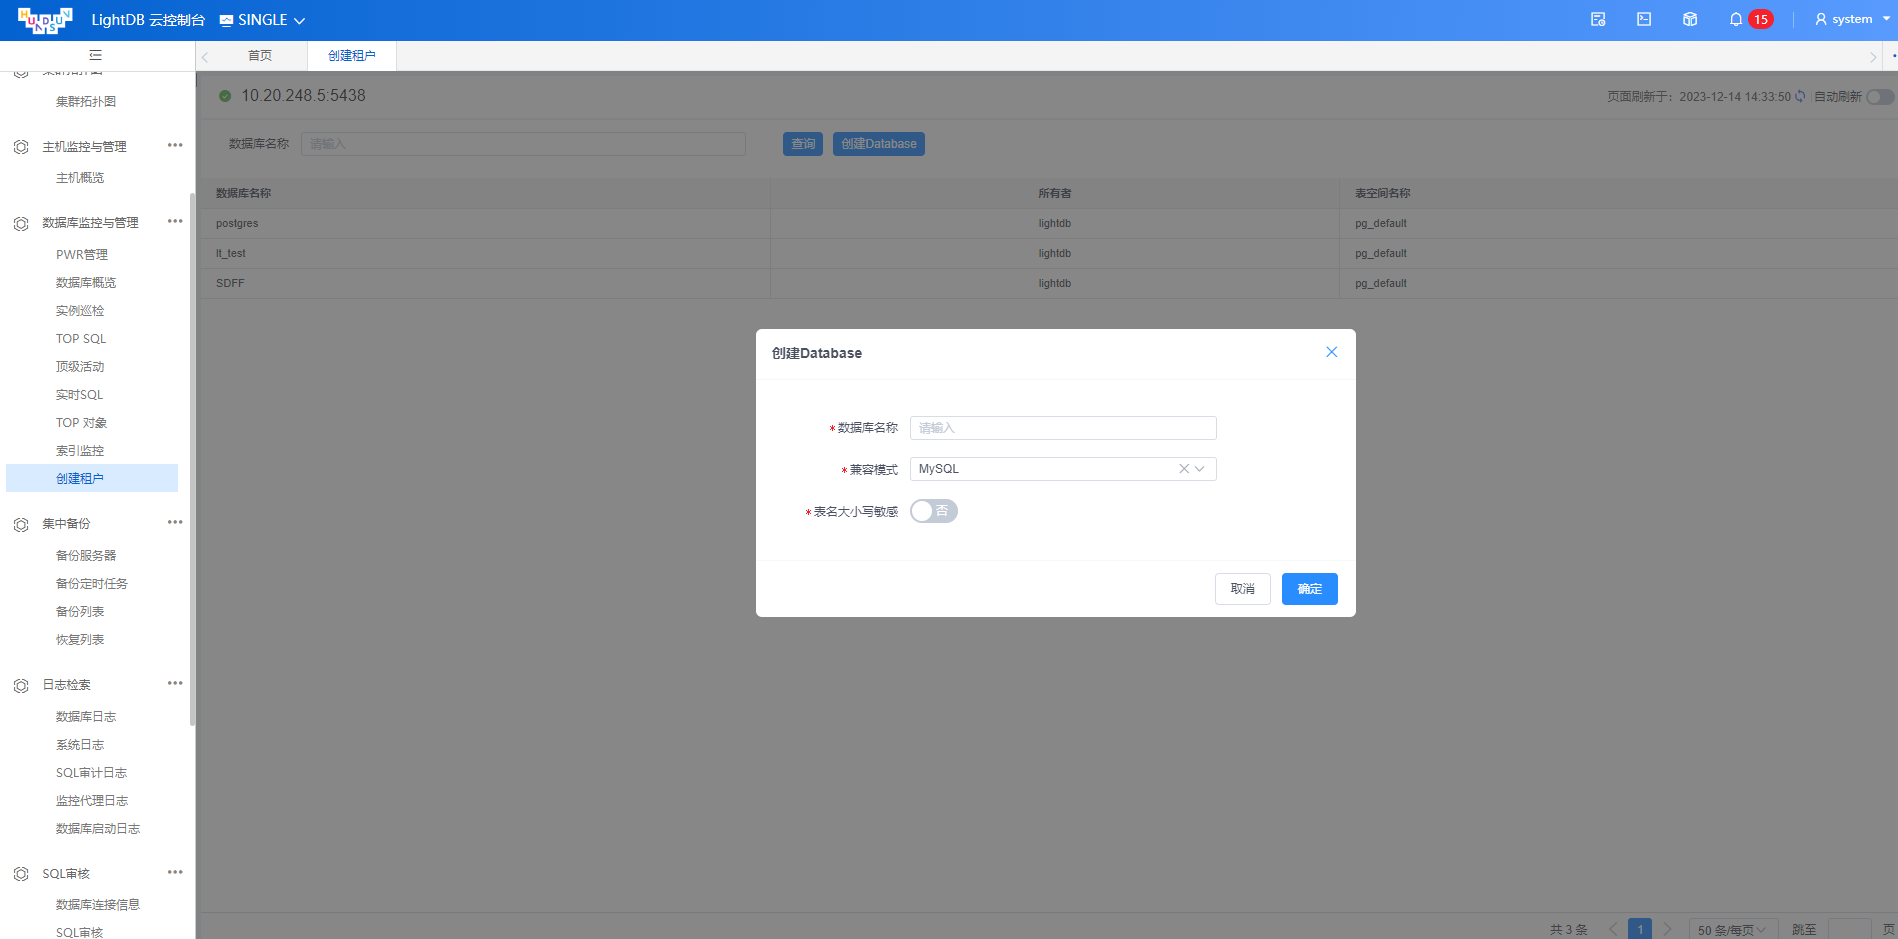The image size is (1898, 939).
Task: Open 实例巡检 in sidebar
Action: [80, 311]
